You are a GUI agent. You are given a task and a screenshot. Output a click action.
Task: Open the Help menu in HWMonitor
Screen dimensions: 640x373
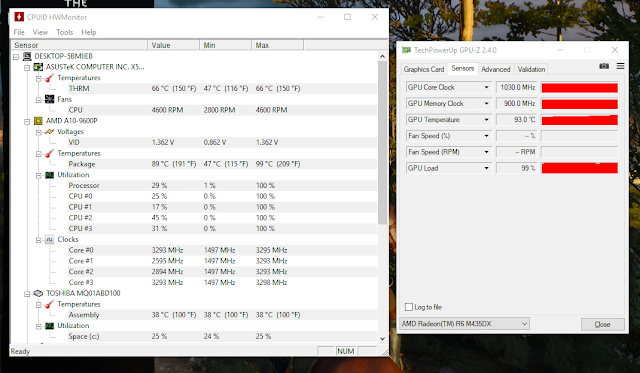pos(89,32)
